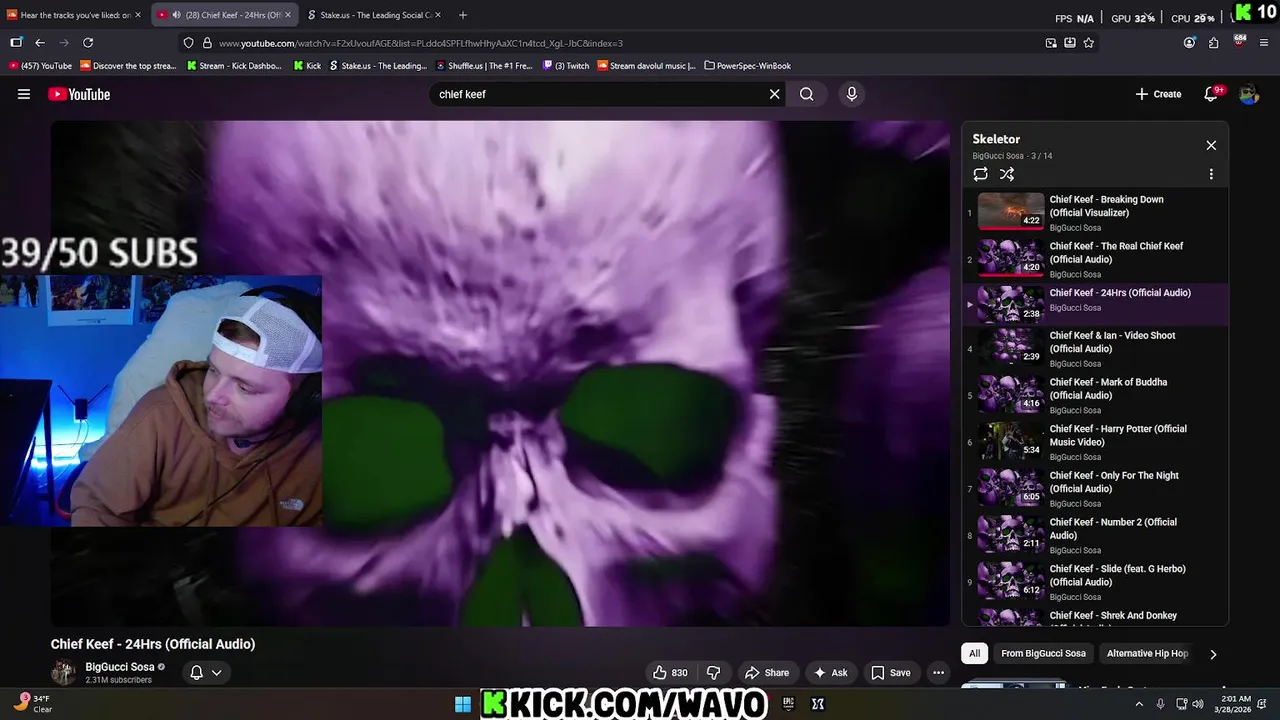The height and width of the screenshot is (720, 1280).
Task: Open the Shuffle.us bookmark
Action: pos(486,66)
